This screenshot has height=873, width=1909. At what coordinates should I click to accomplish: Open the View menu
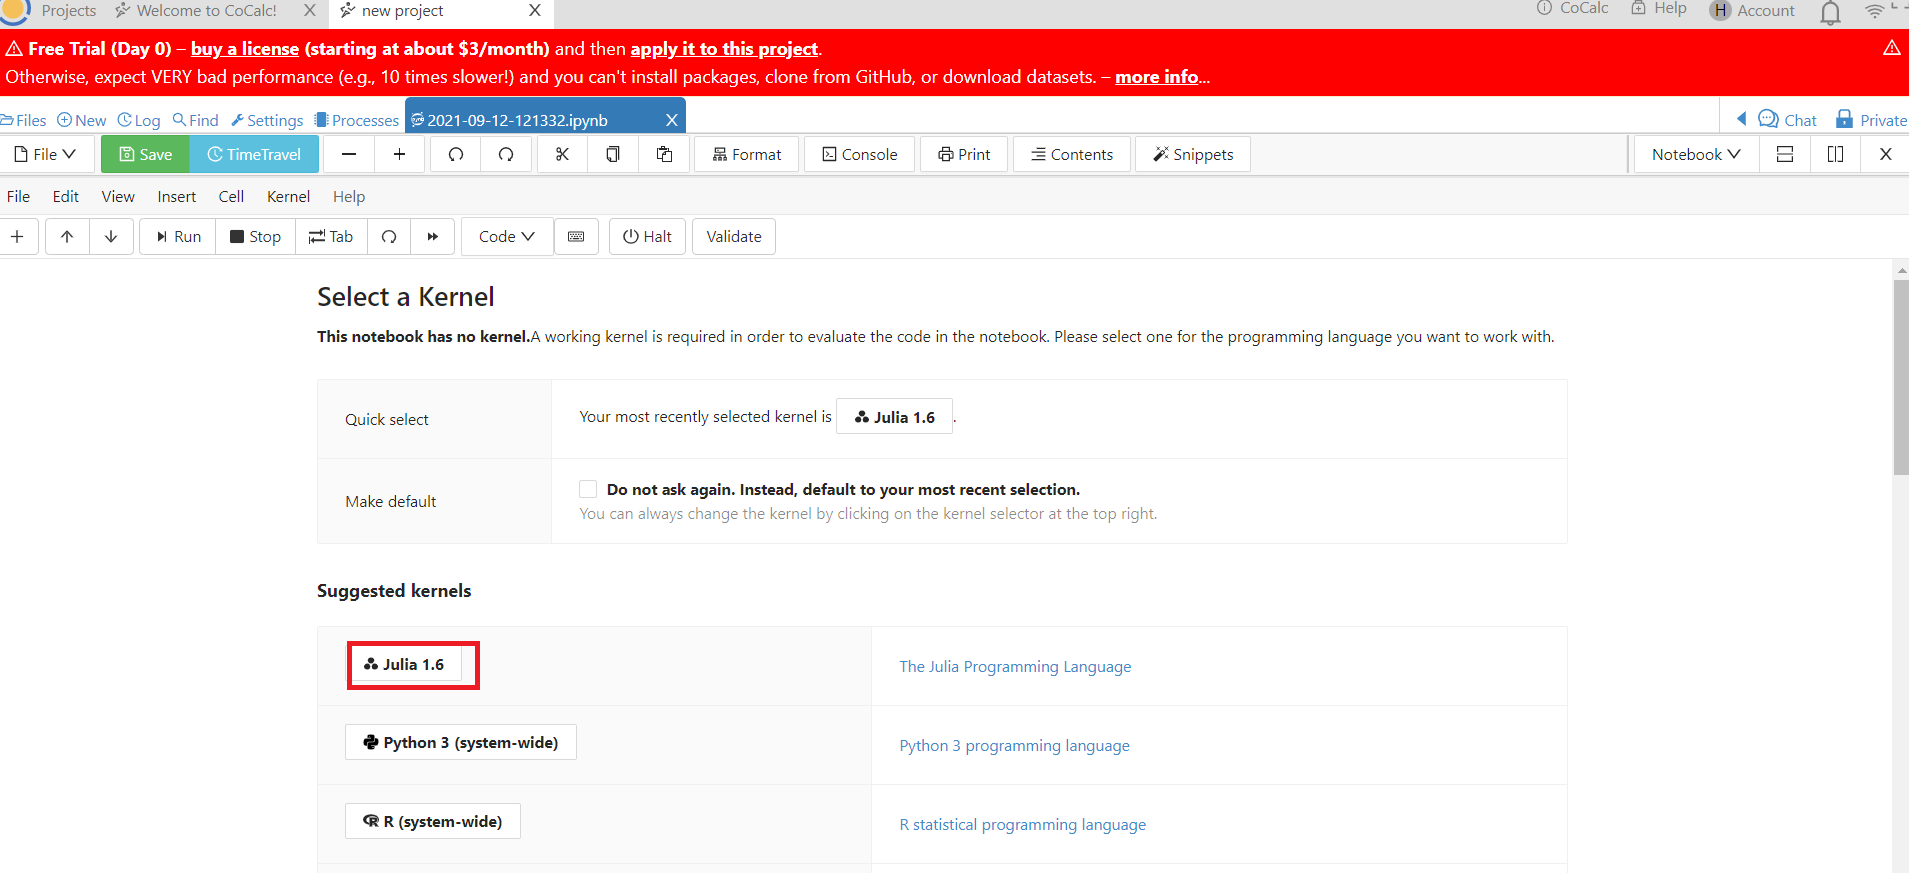(118, 196)
